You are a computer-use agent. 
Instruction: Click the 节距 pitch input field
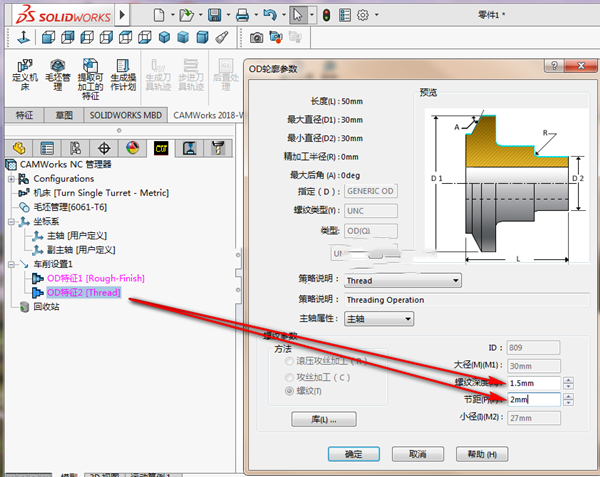(x=533, y=399)
